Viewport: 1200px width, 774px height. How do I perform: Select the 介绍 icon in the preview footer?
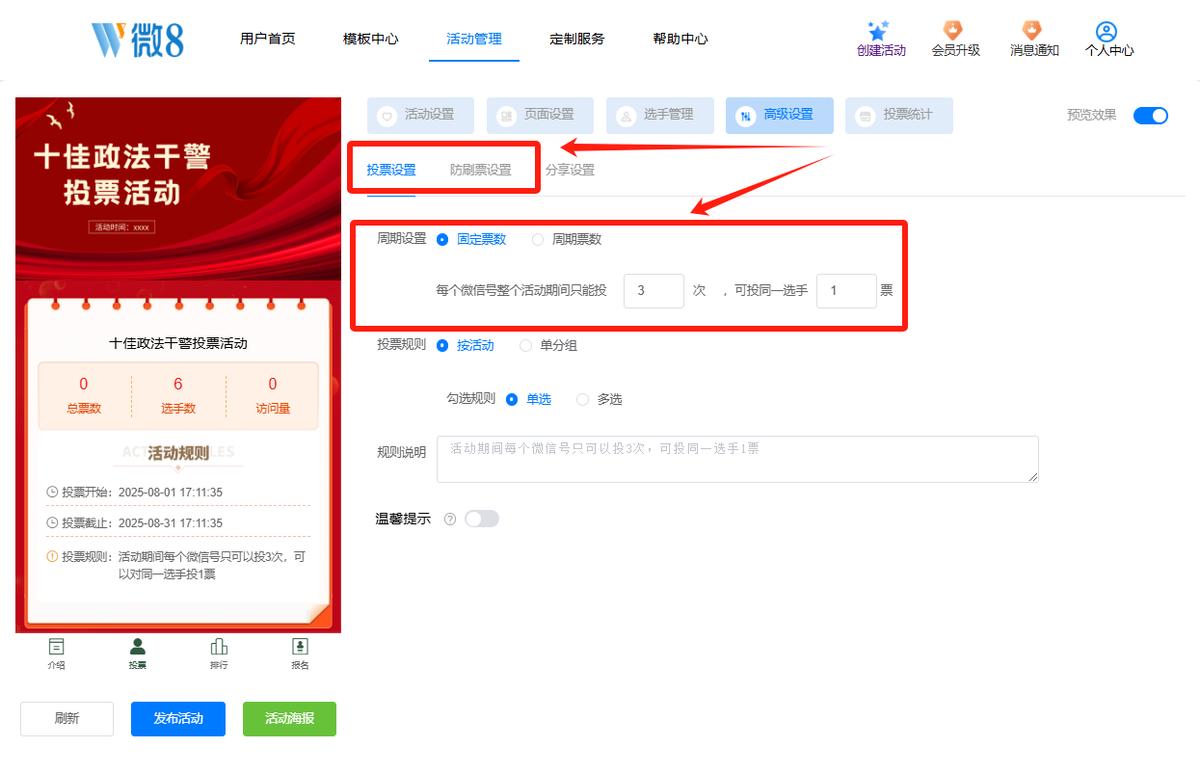point(57,647)
